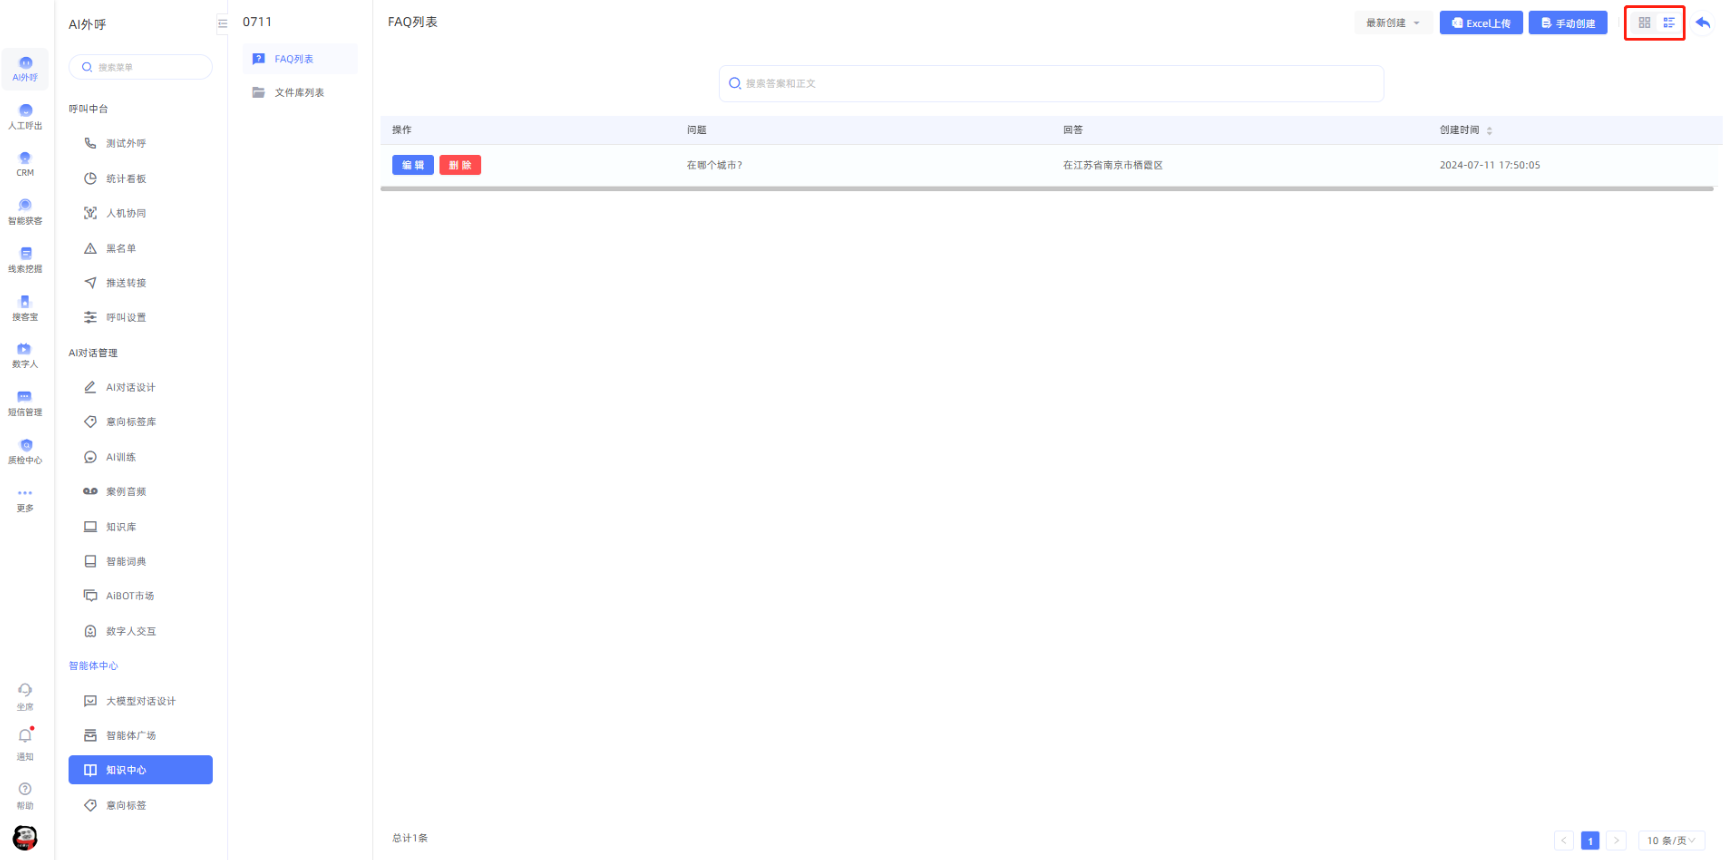Sort by 创建时间 column

[1489, 131]
